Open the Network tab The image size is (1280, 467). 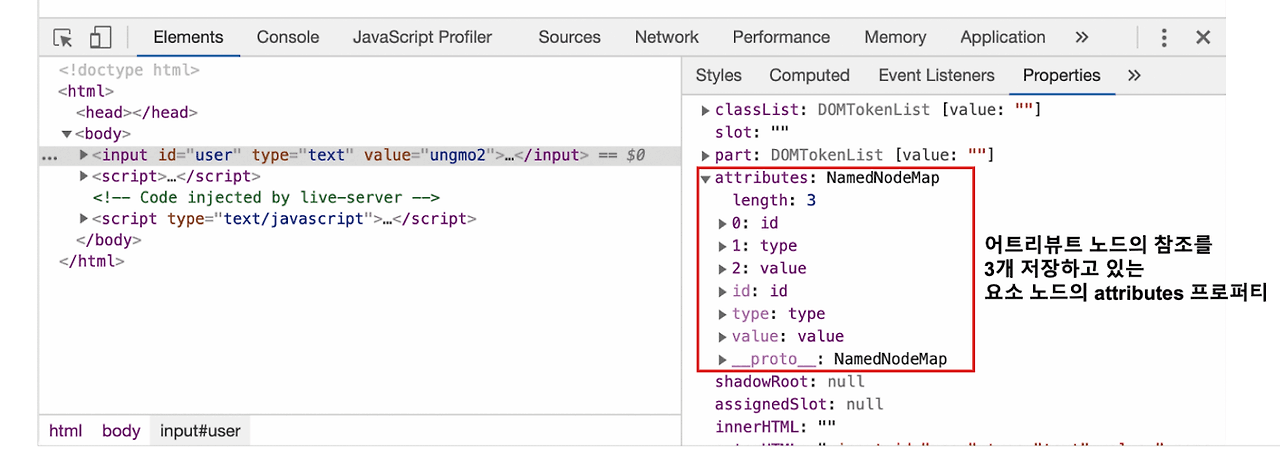666,37
